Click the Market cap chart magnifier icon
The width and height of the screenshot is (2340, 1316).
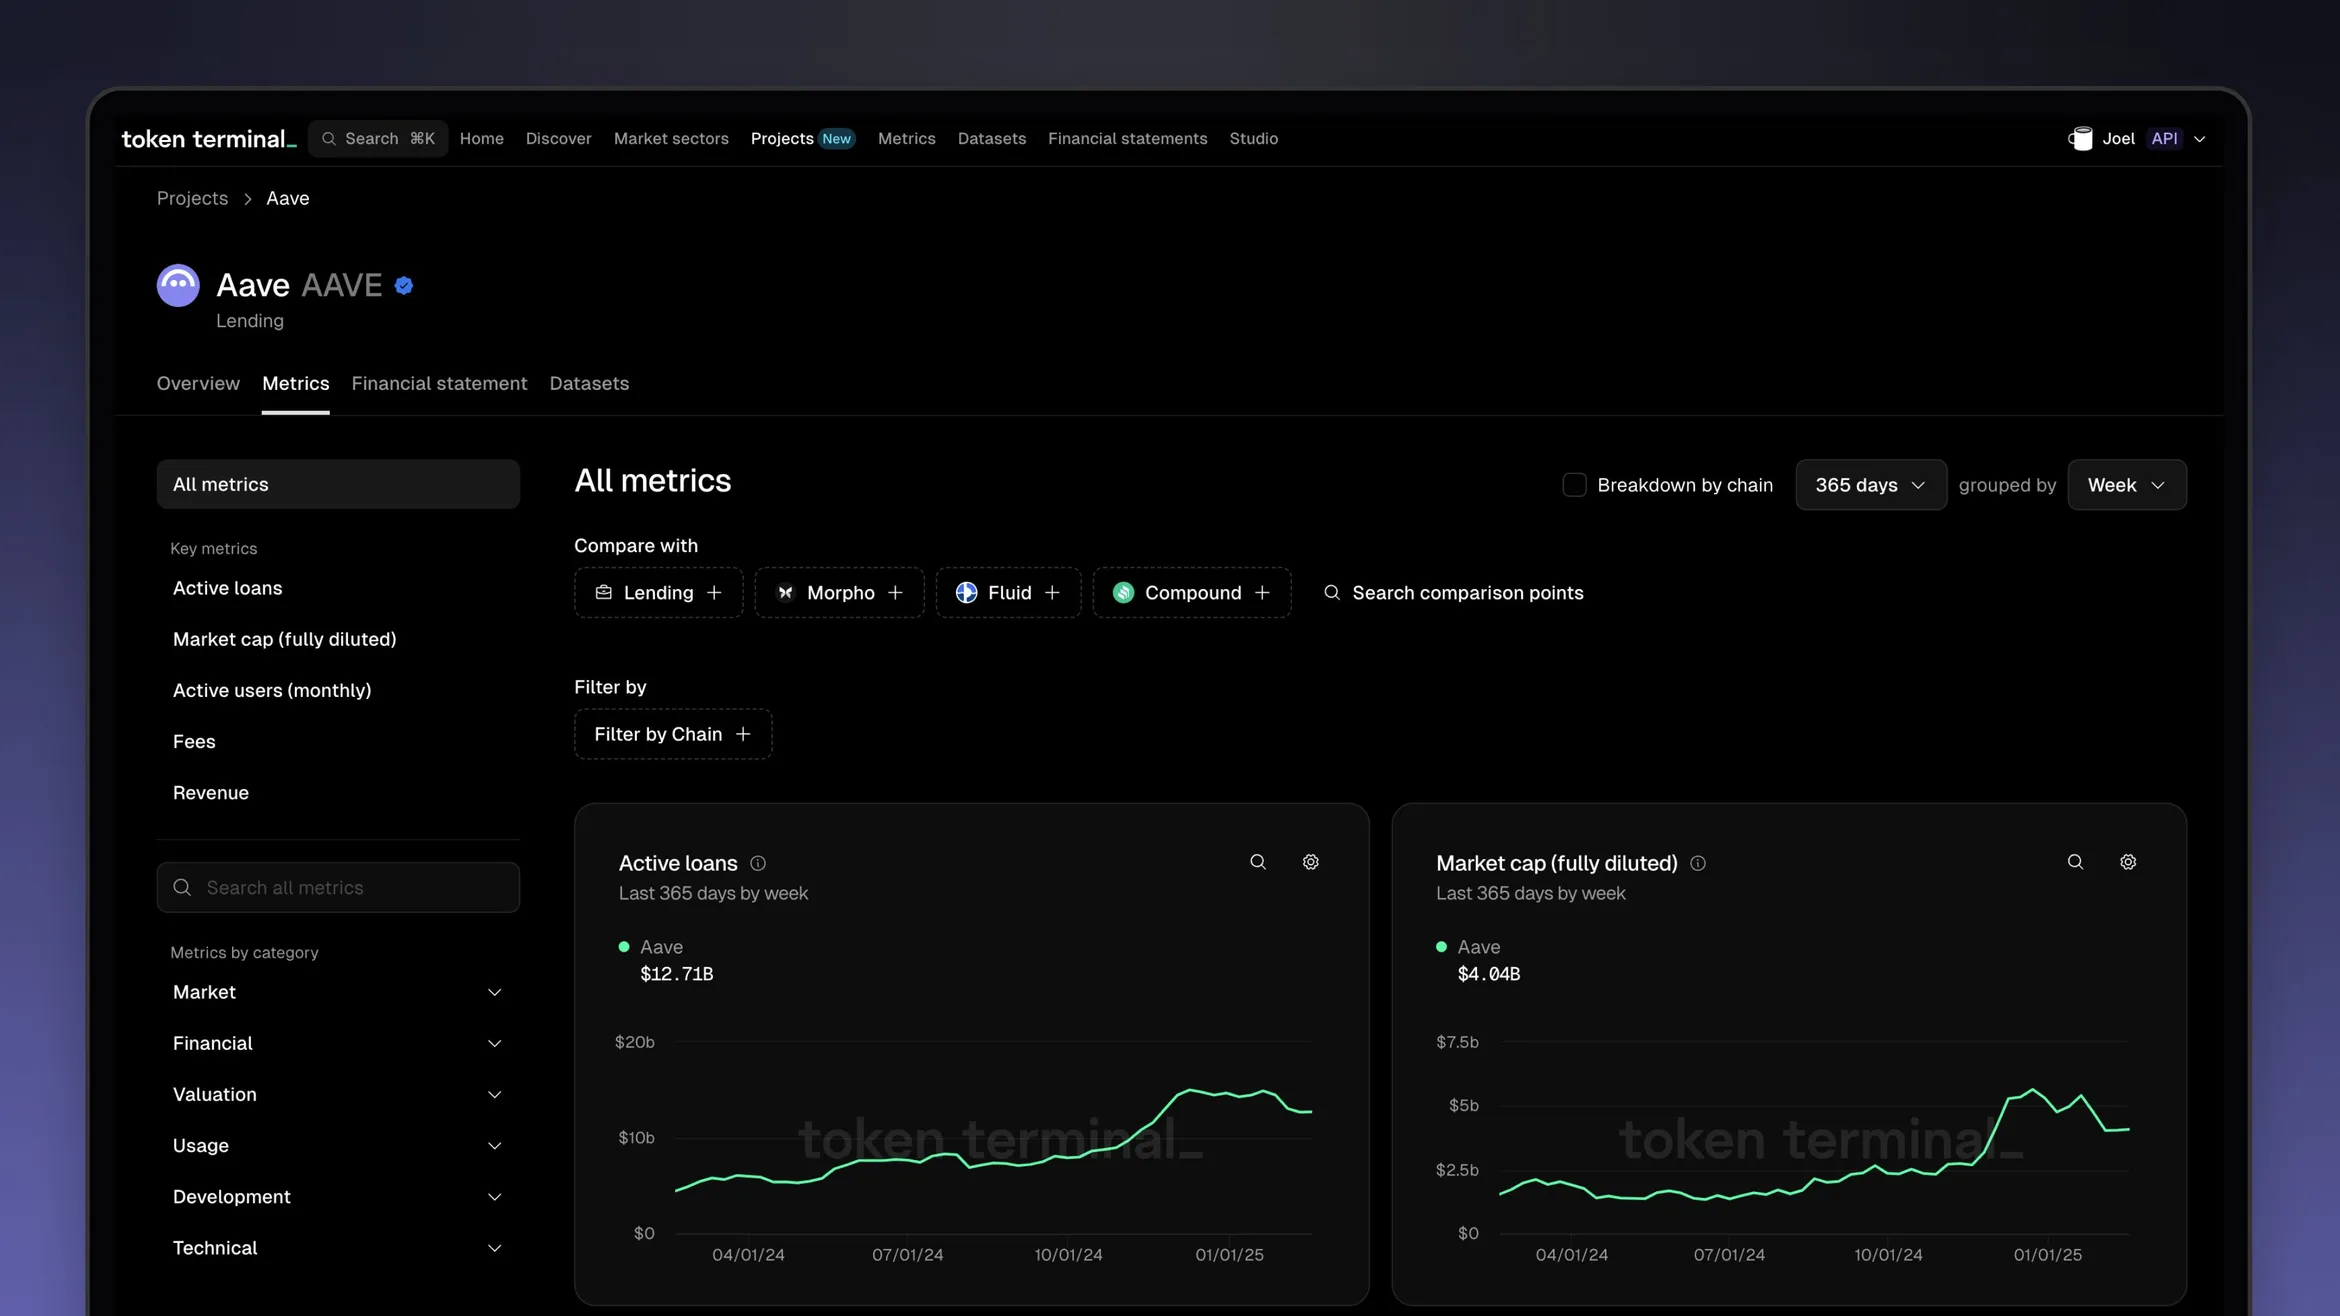point(2076,862)
